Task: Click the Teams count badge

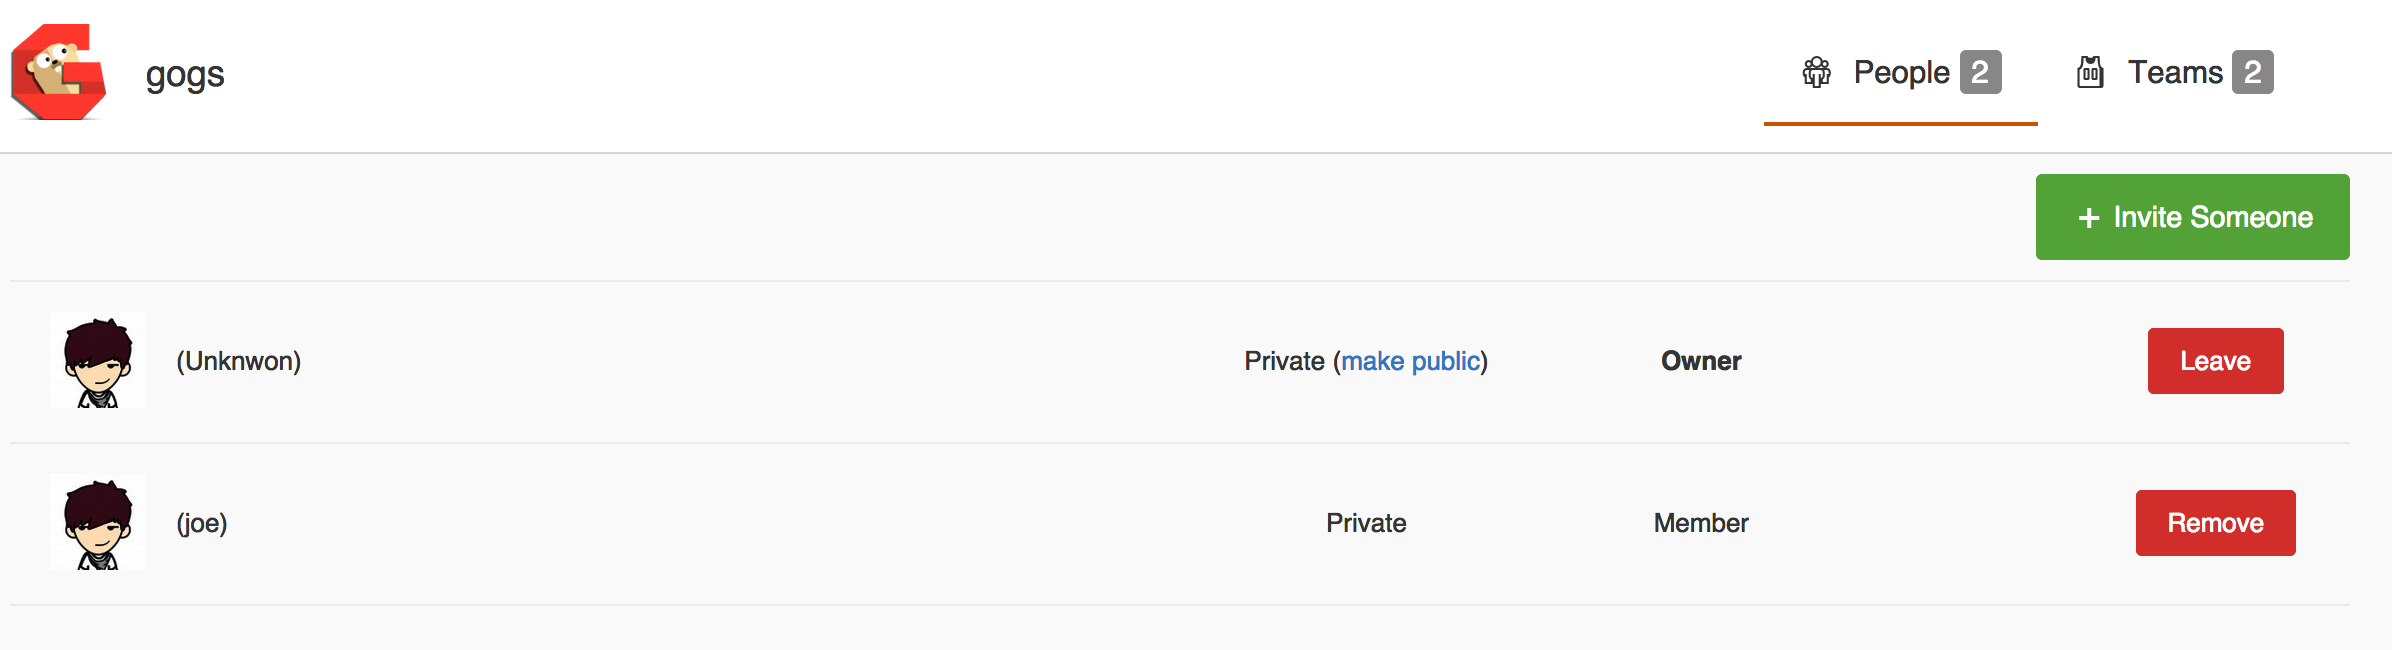Action: click(2253, 72)
